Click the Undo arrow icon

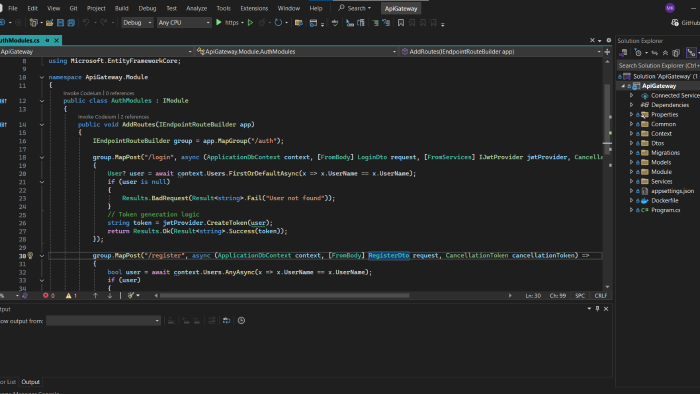click(86, 22)
